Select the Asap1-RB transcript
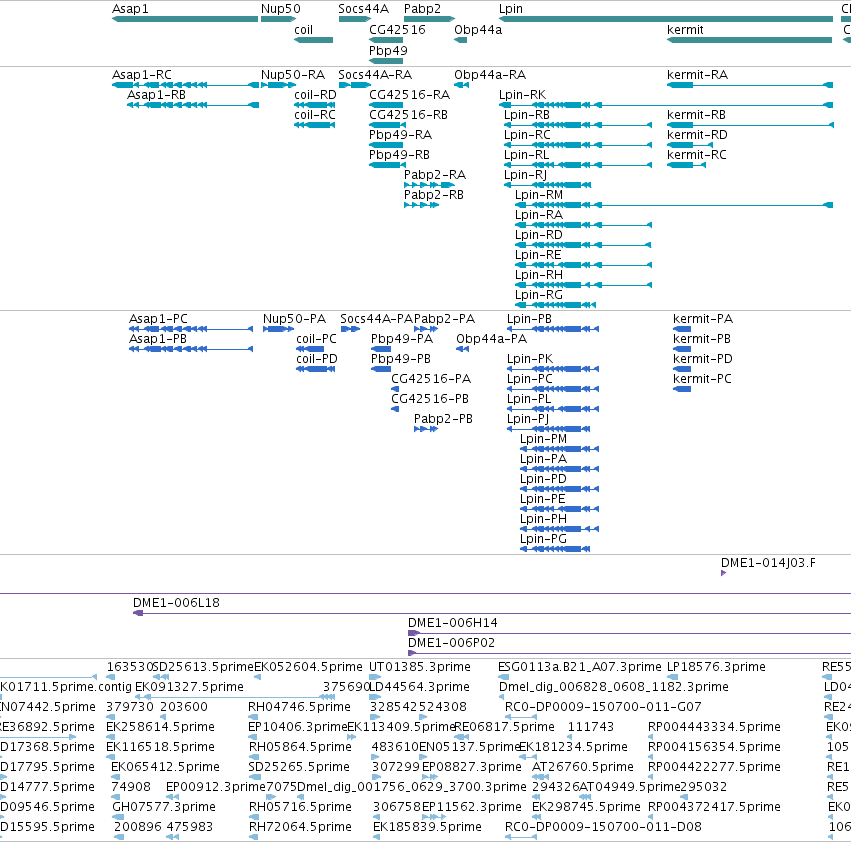This screenshot has width=851, height=842. (193, 105)
